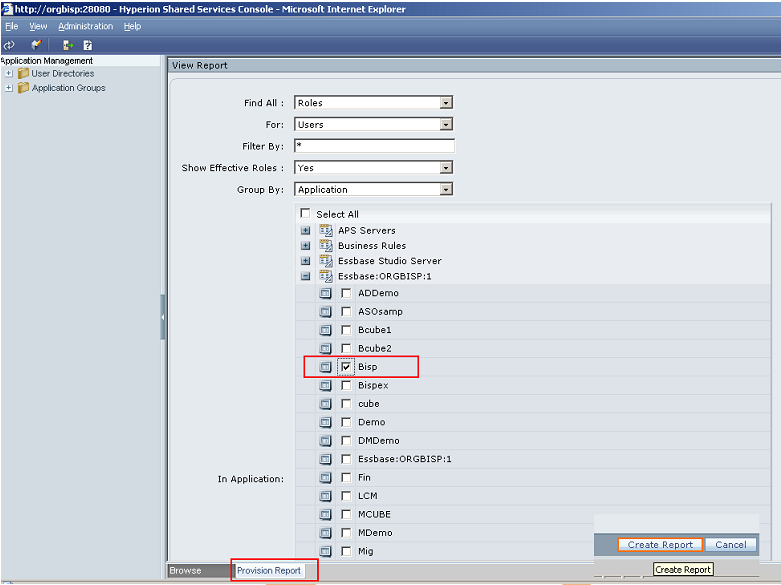Click inside the Filter By field
This screenshot has width=781, height=585.
tap(374, 146)
